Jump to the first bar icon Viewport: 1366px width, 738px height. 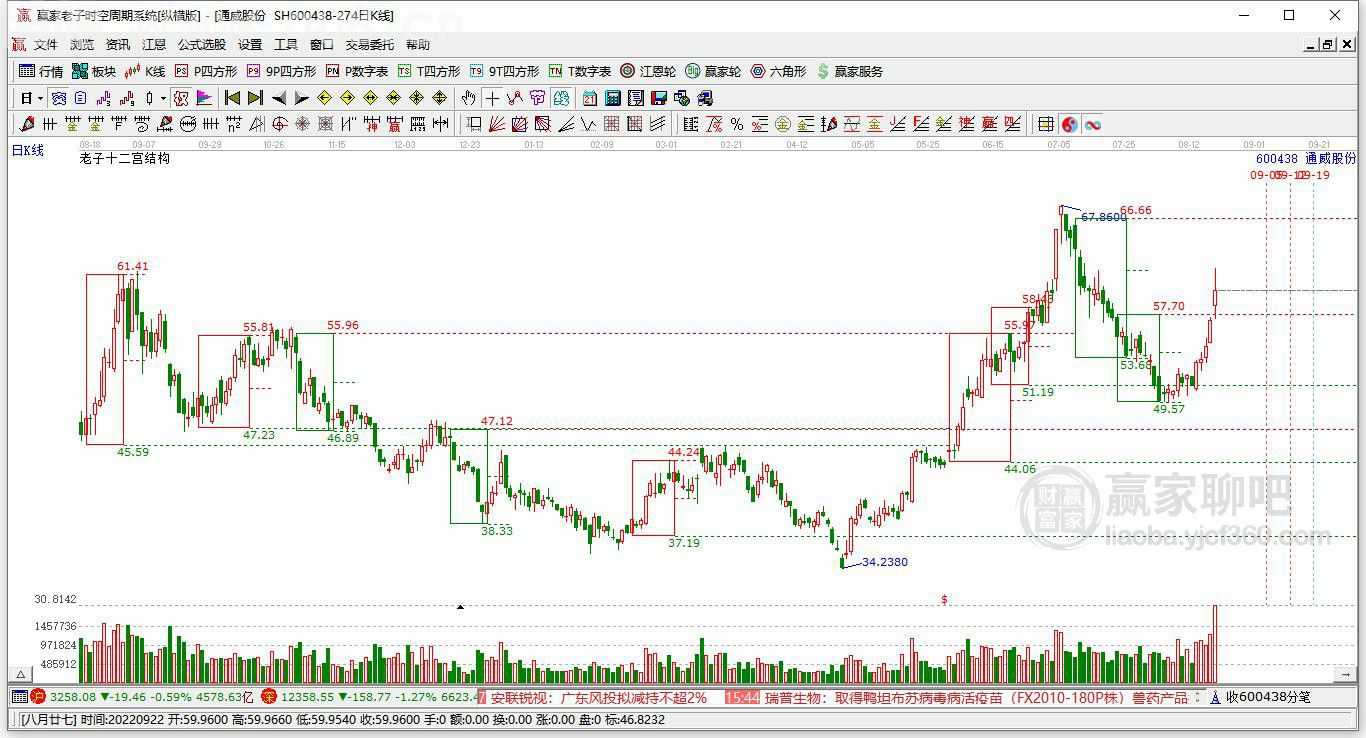231,98
